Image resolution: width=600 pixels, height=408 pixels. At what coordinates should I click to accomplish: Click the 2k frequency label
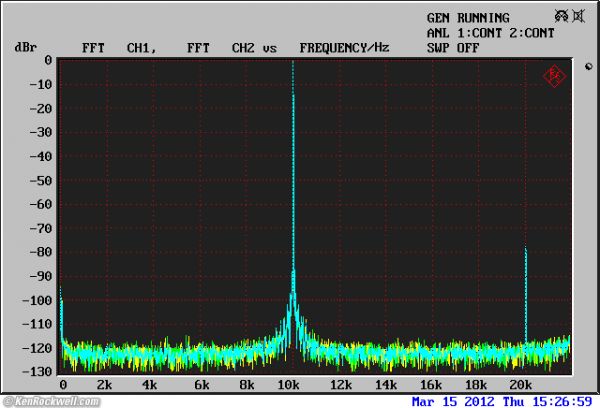click(104, 384)
